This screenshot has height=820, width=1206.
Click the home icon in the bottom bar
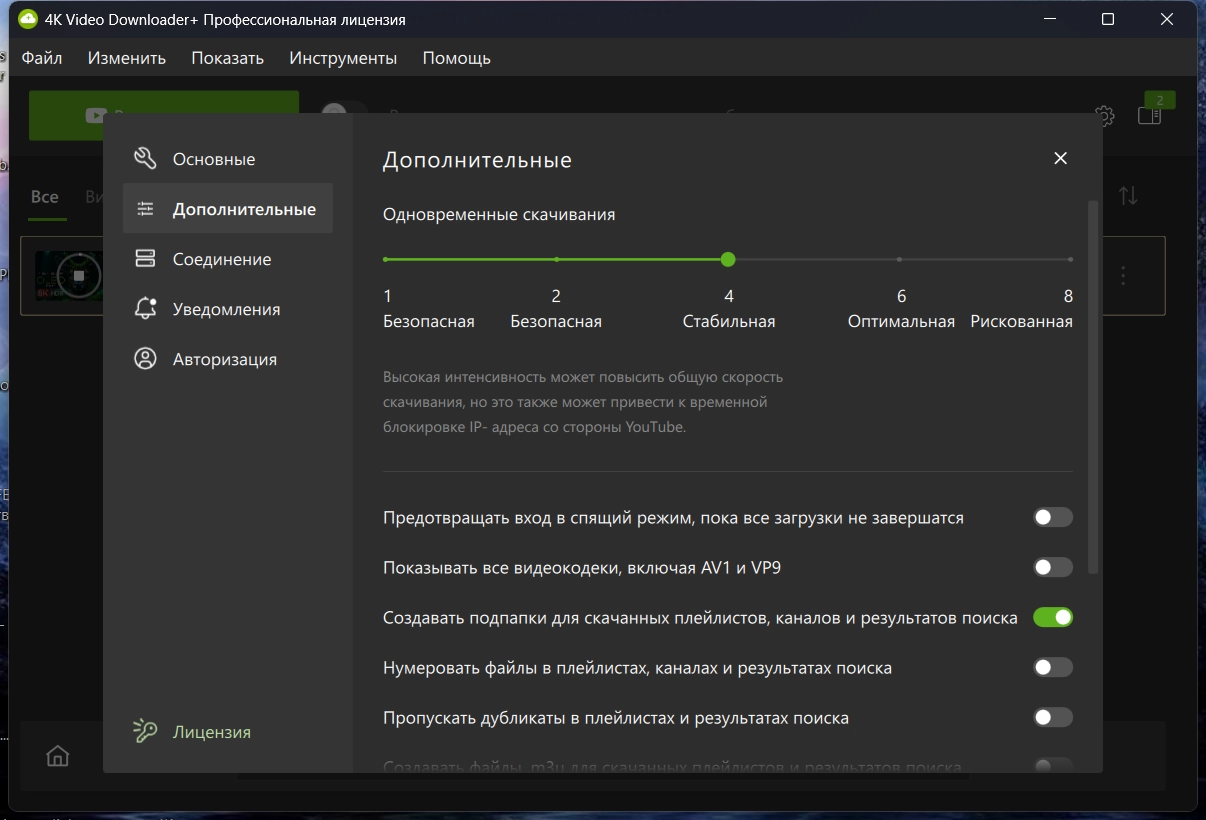[x=58, y=756]
